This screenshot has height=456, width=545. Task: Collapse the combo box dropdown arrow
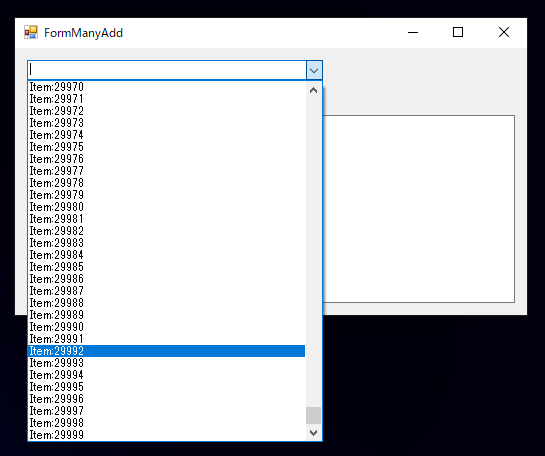click(314, 71)
